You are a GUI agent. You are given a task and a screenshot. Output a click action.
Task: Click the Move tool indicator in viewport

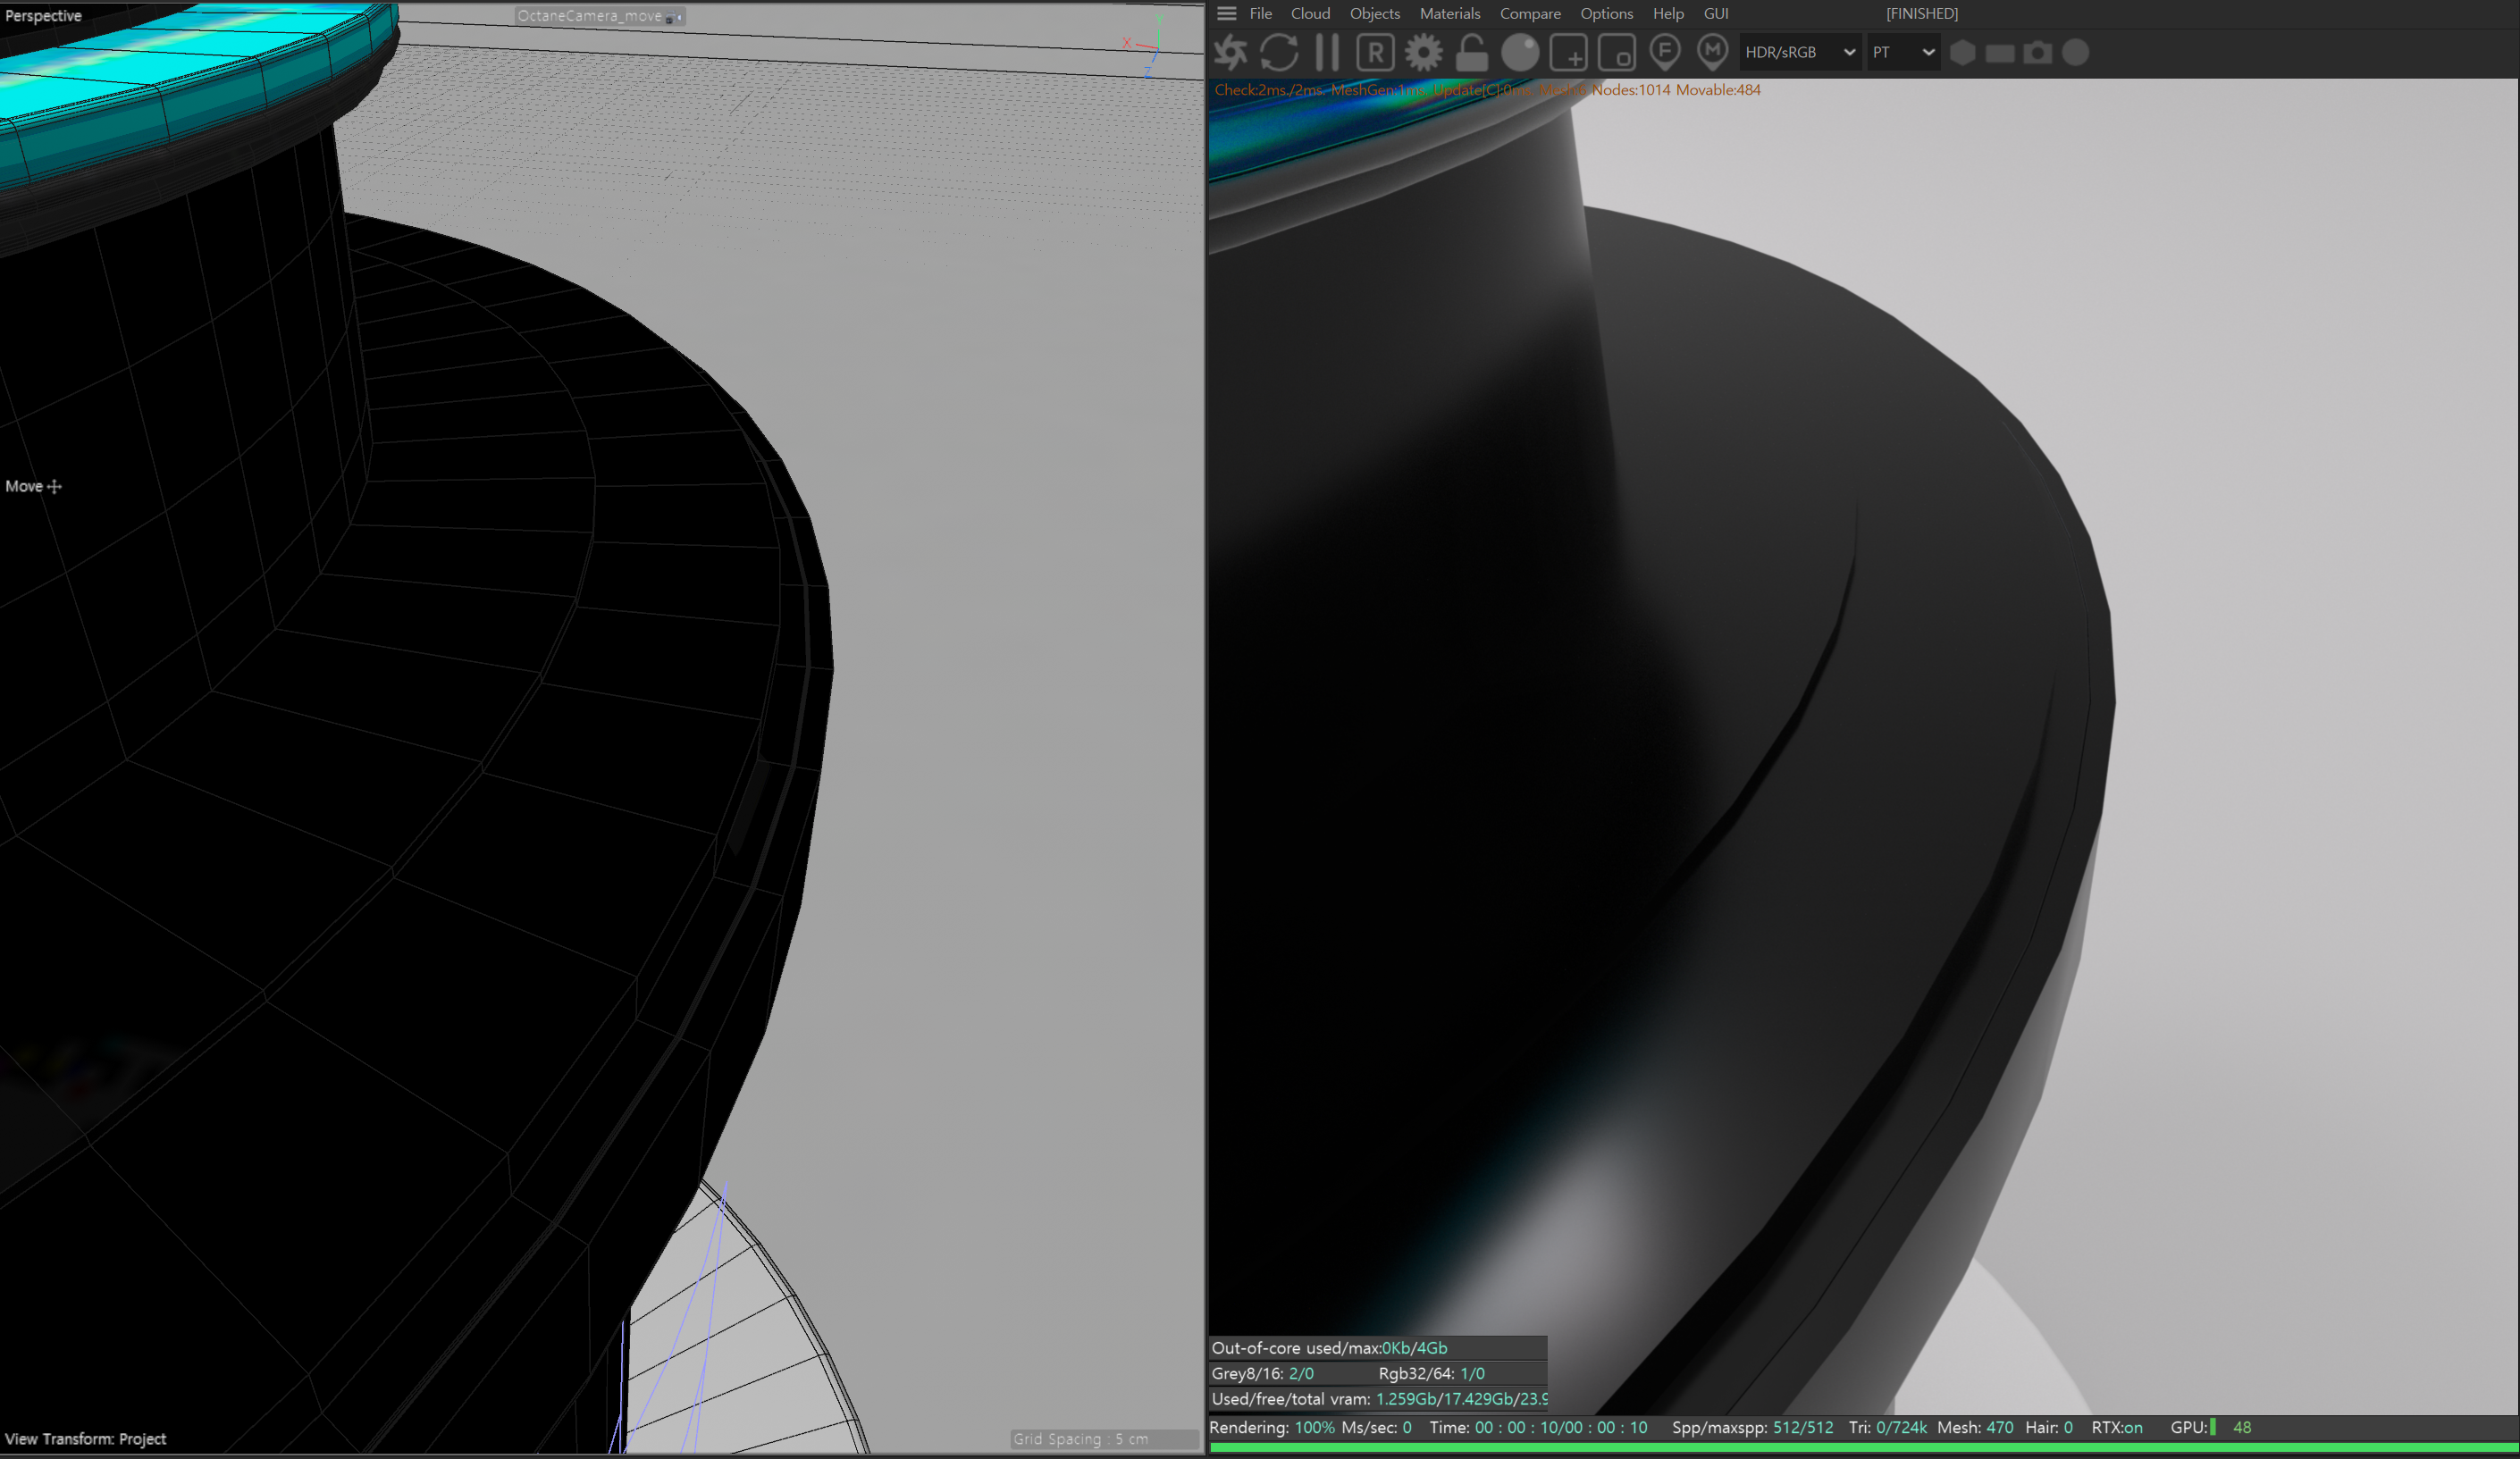point(33,486)
